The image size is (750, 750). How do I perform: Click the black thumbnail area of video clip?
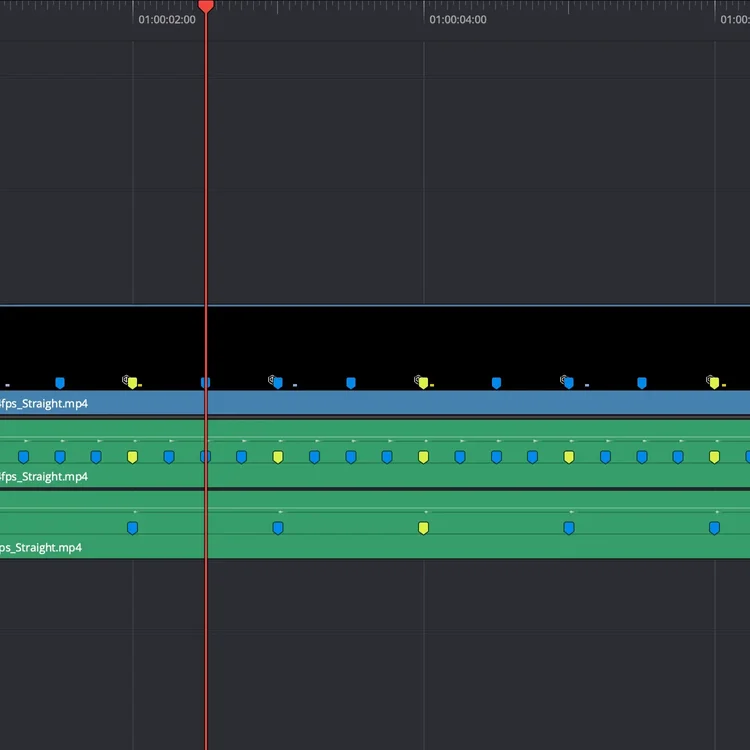tap(375, 341)
